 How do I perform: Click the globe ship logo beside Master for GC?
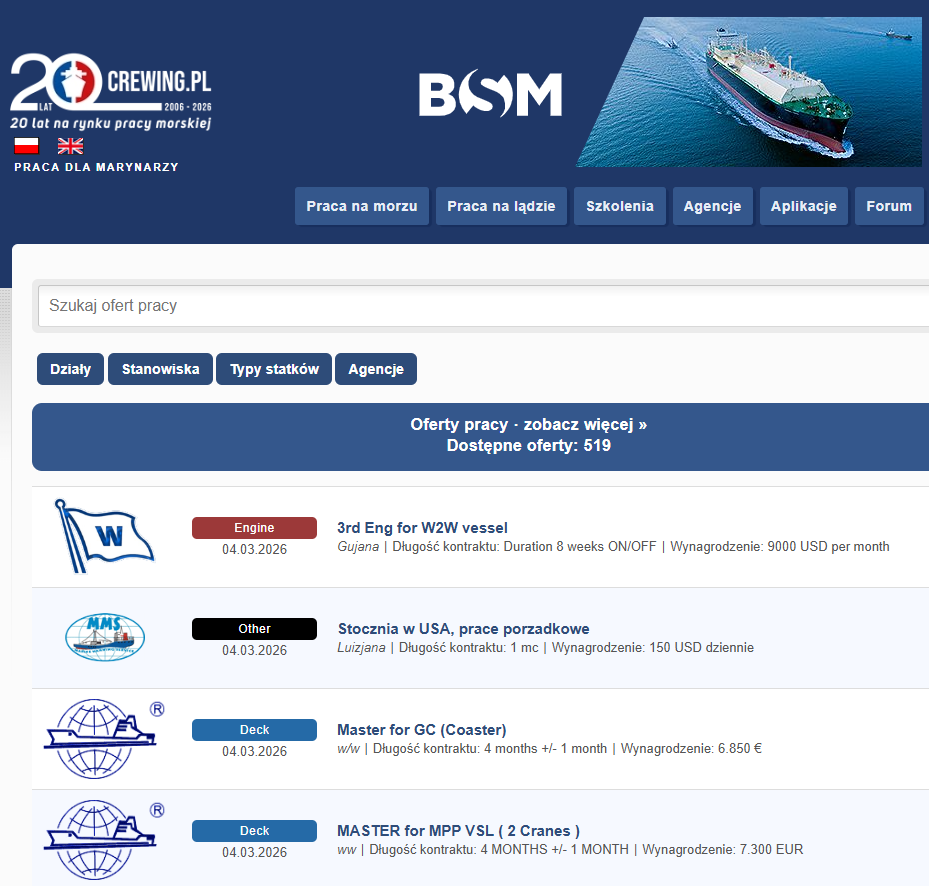(104, 738)
